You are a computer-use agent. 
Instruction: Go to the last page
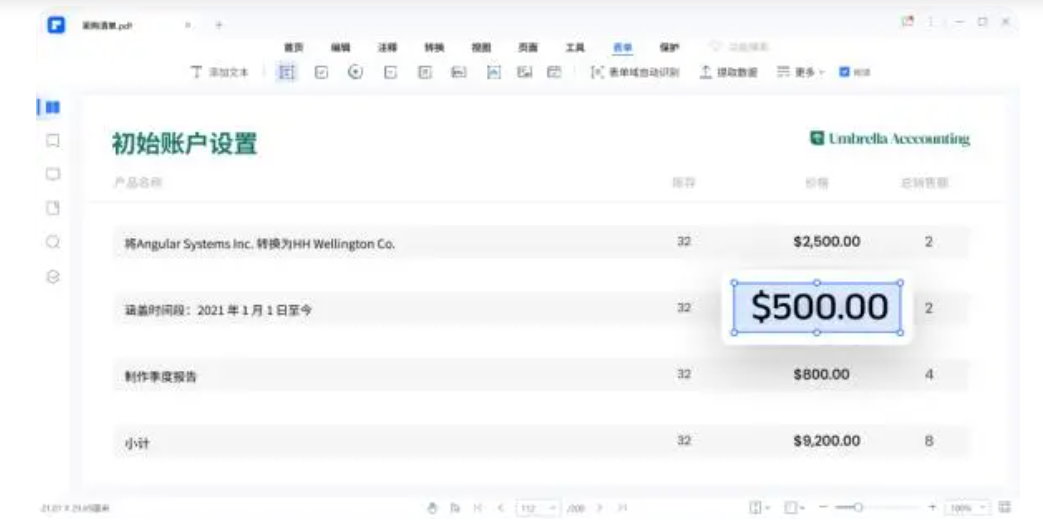coord(622,508)
